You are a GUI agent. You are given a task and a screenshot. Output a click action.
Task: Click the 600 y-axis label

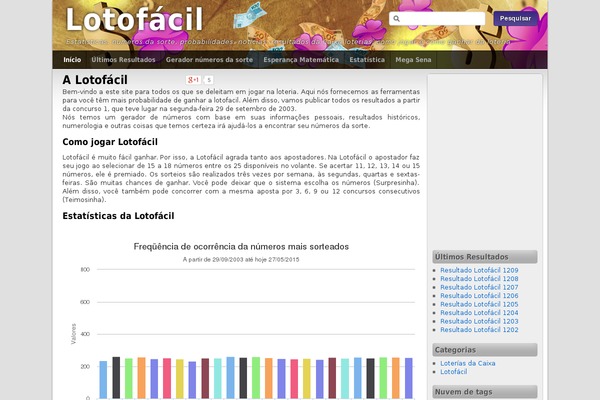click(x=85, y=302)
